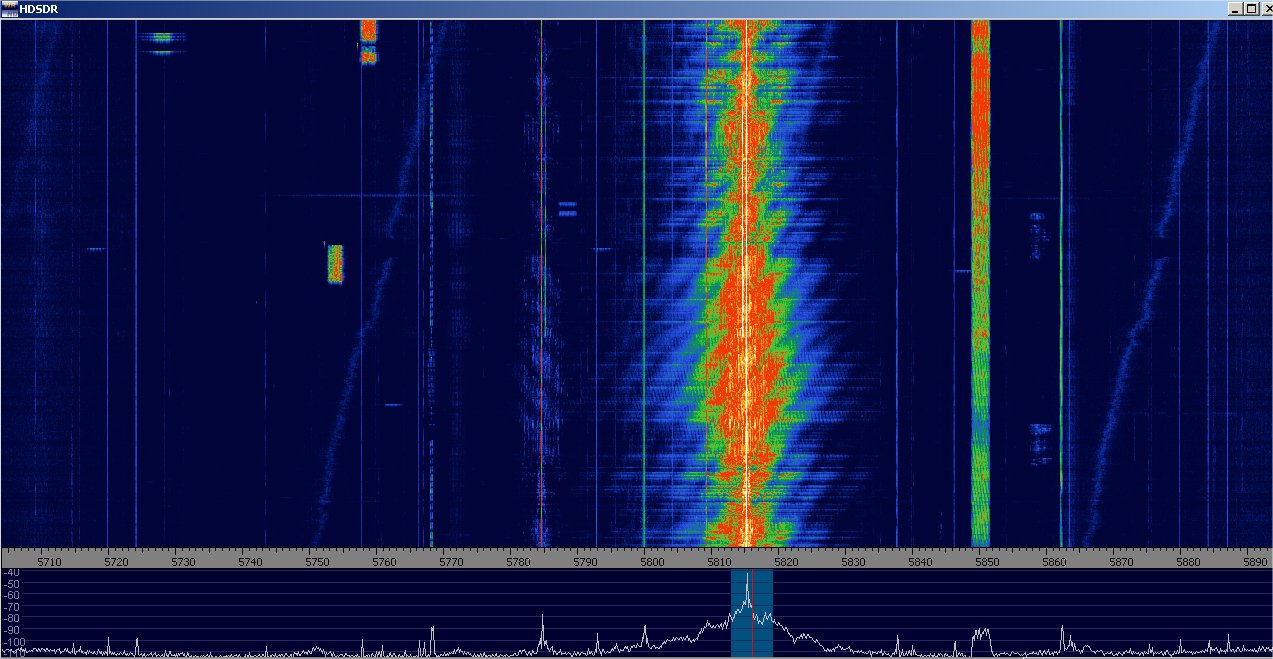Viewport: 1273px width, 659px height.
Task: Click the 5800 frequency scale label
Action: 652,562
